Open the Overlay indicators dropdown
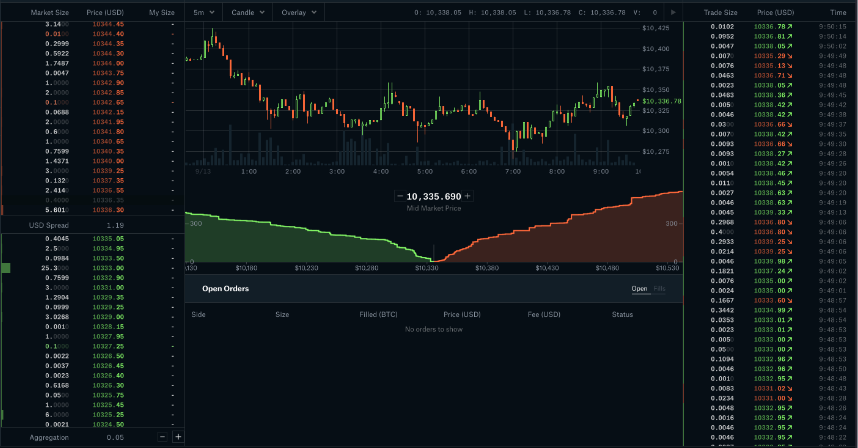The width and height of the screenshot is (858, 448). pyautogui.click(x=297, y=12)
